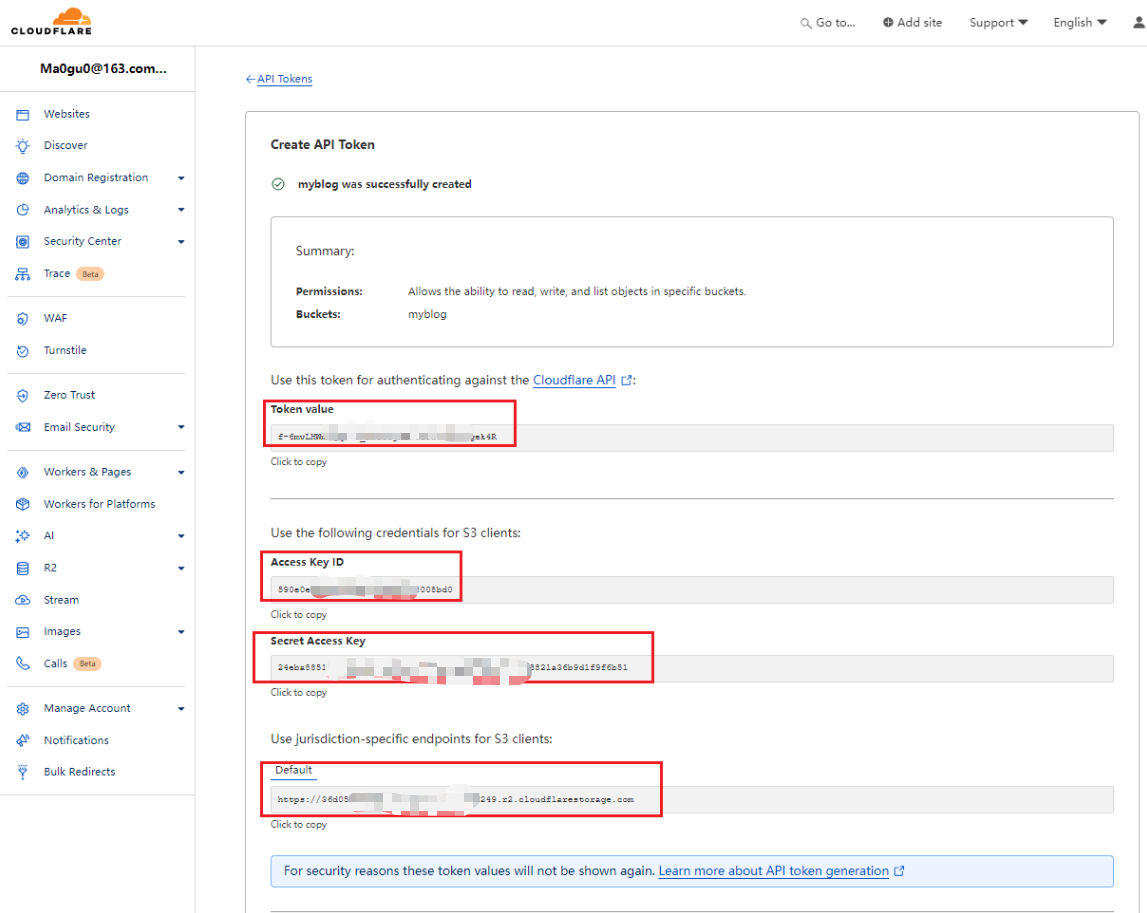Click the Discover lightbulb icon
Image resolution: width=1147 pixels, height=913 pixels.
[x=23, y=146]
